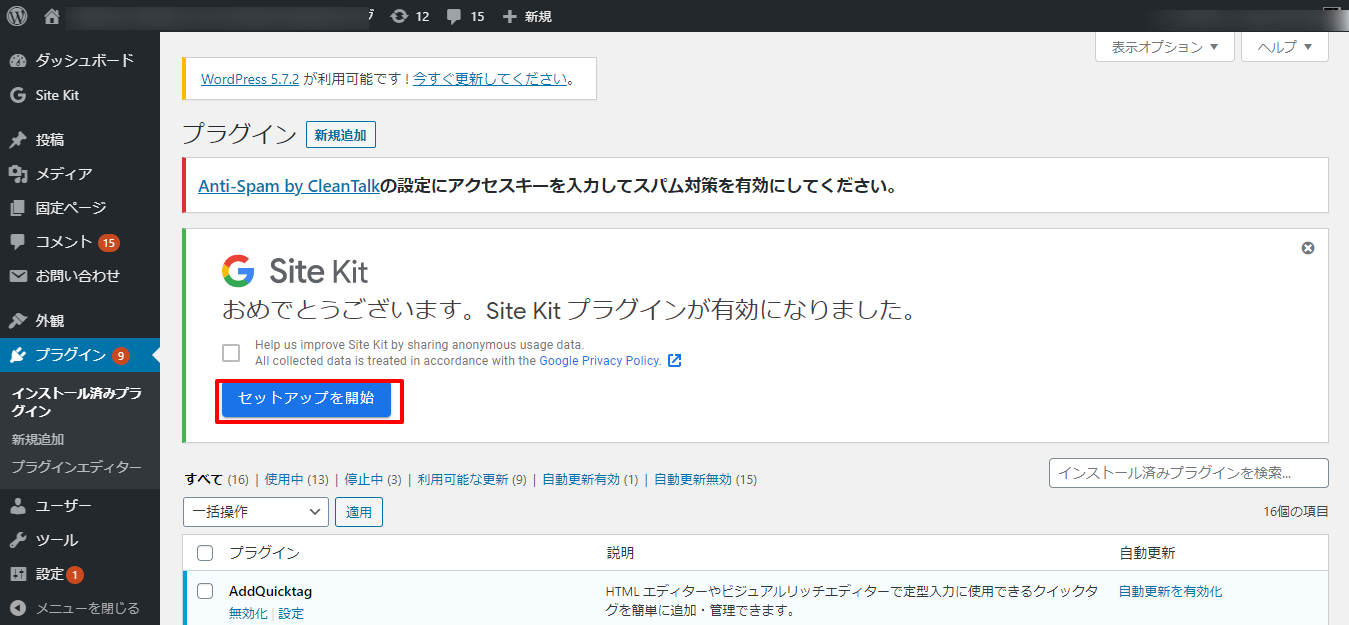1349x625 pixels.
Task: Sort by プラグイン column header
Action: [264, 553]
